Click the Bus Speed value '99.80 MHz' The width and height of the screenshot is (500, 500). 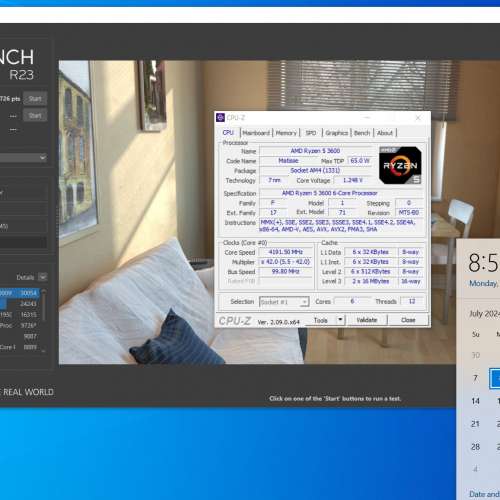pyautogui.click(x=286, y=271)
